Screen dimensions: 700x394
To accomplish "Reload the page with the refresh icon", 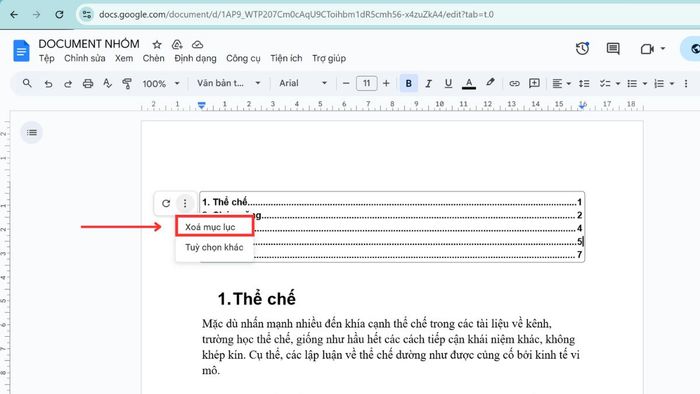I will (59, 14).
